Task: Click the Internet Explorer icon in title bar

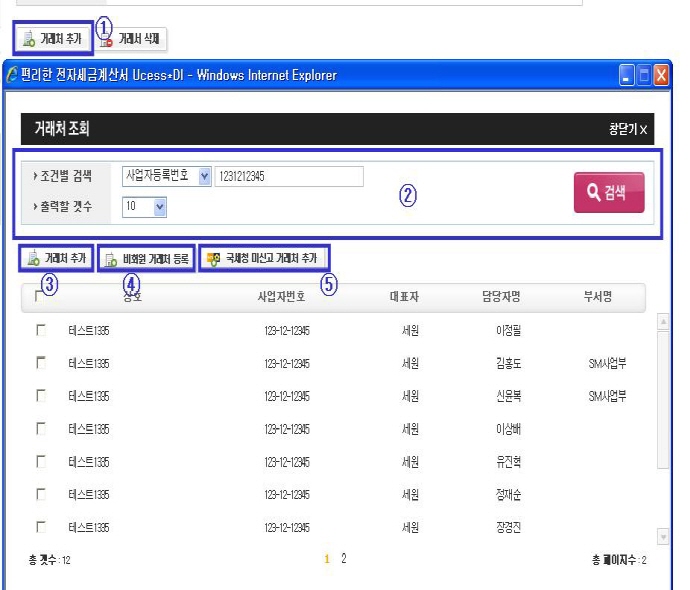Action: pos(11,75)
